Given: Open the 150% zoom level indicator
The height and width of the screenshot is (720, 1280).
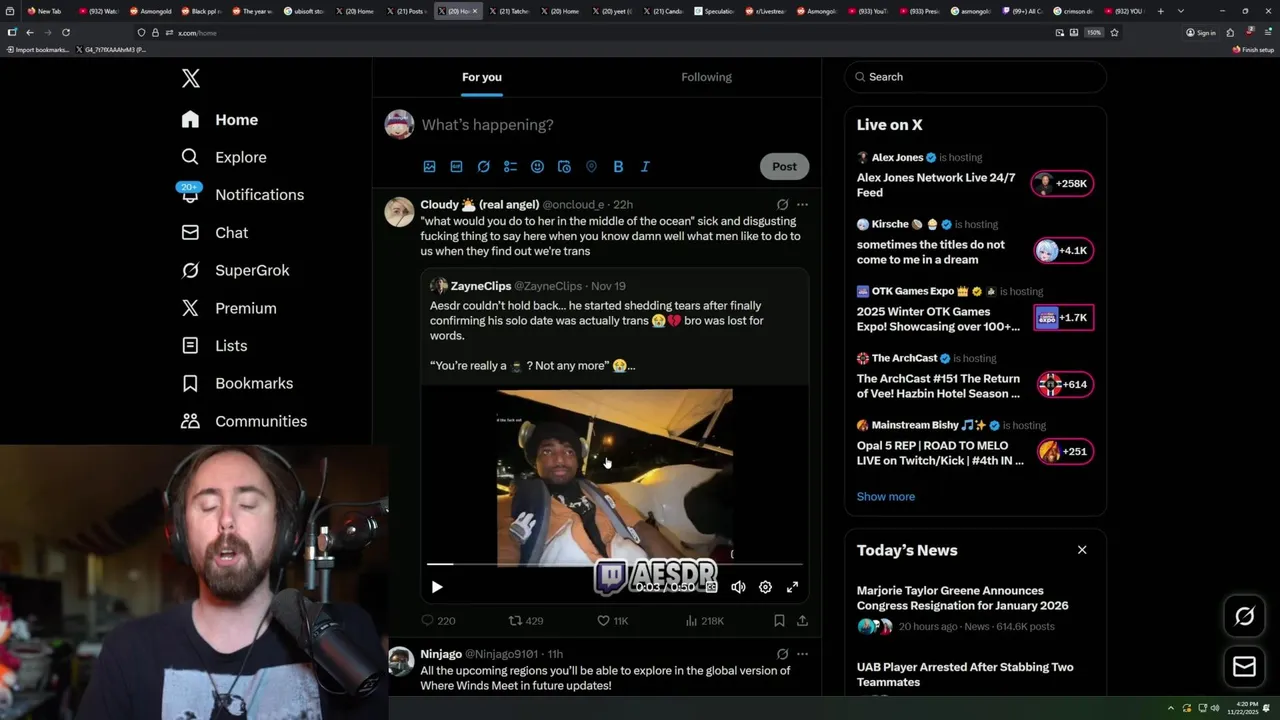Looking at the screenshot, I should [1094, 32].
